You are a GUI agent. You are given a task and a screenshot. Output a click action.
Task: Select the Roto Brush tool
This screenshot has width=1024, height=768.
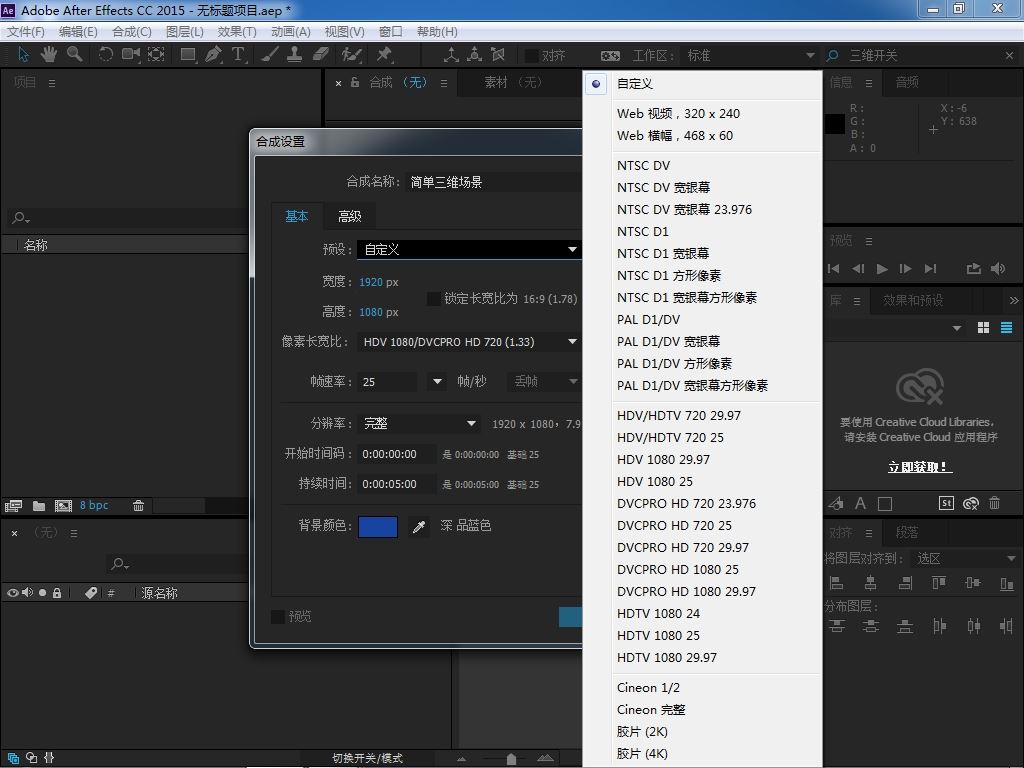coord(352,54)
